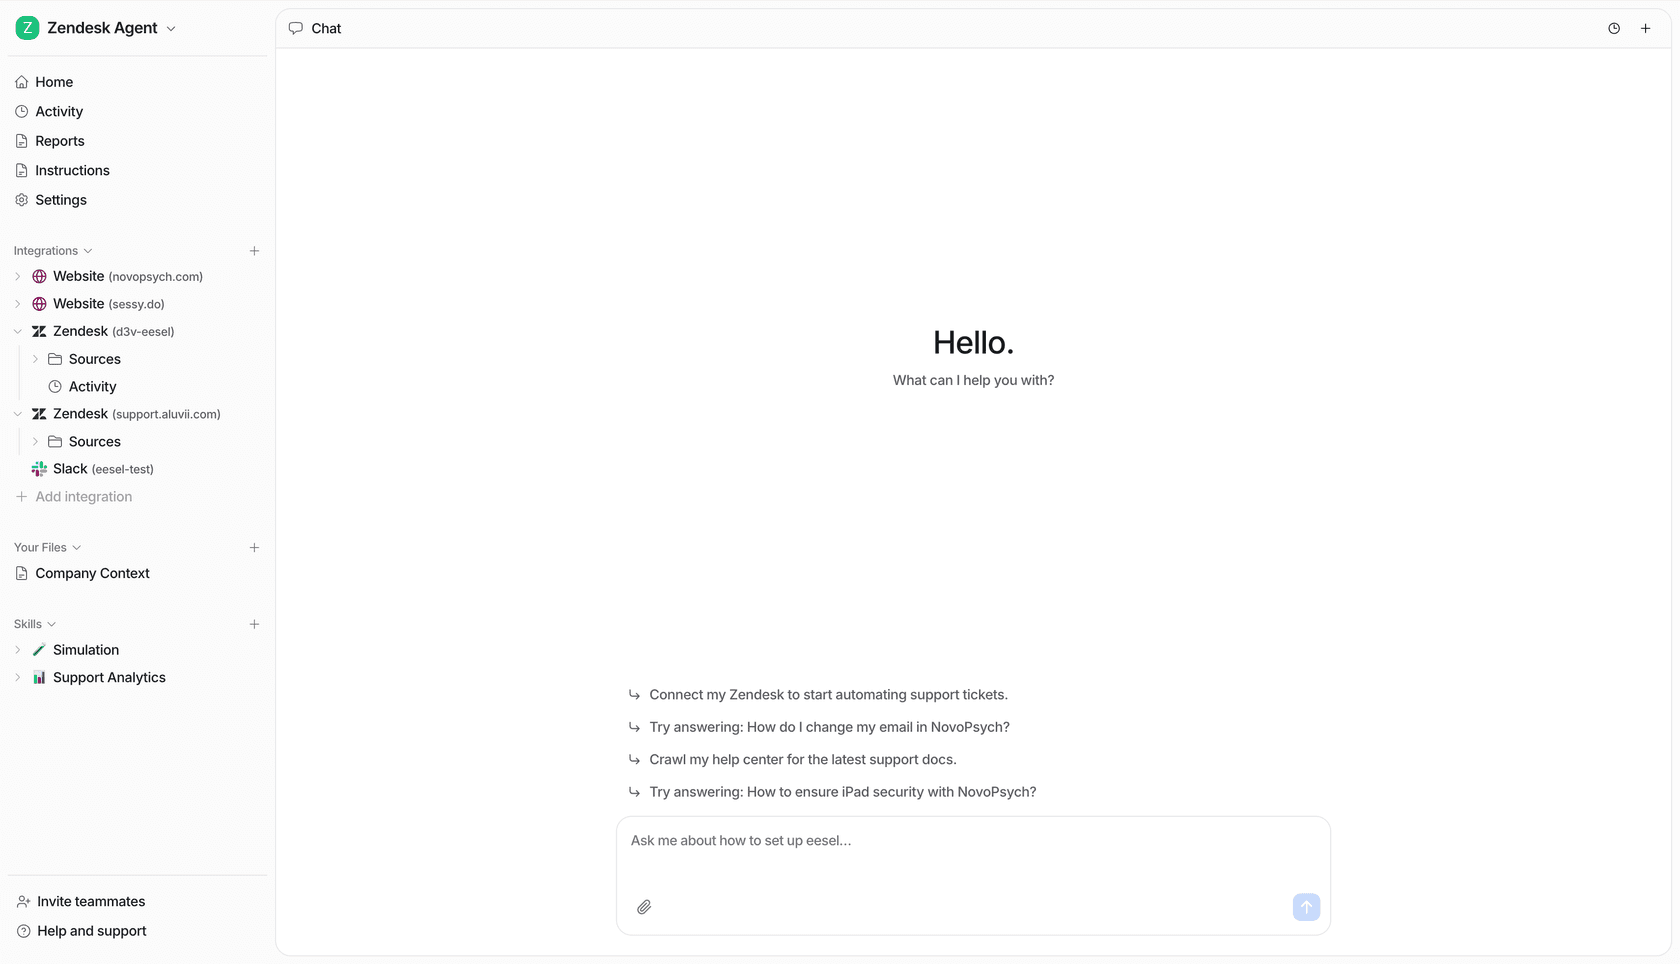The width and height of the screenshot is (1680, 964).
Task: Start a new chat with the plus icon
Action: coord(1645,28)
